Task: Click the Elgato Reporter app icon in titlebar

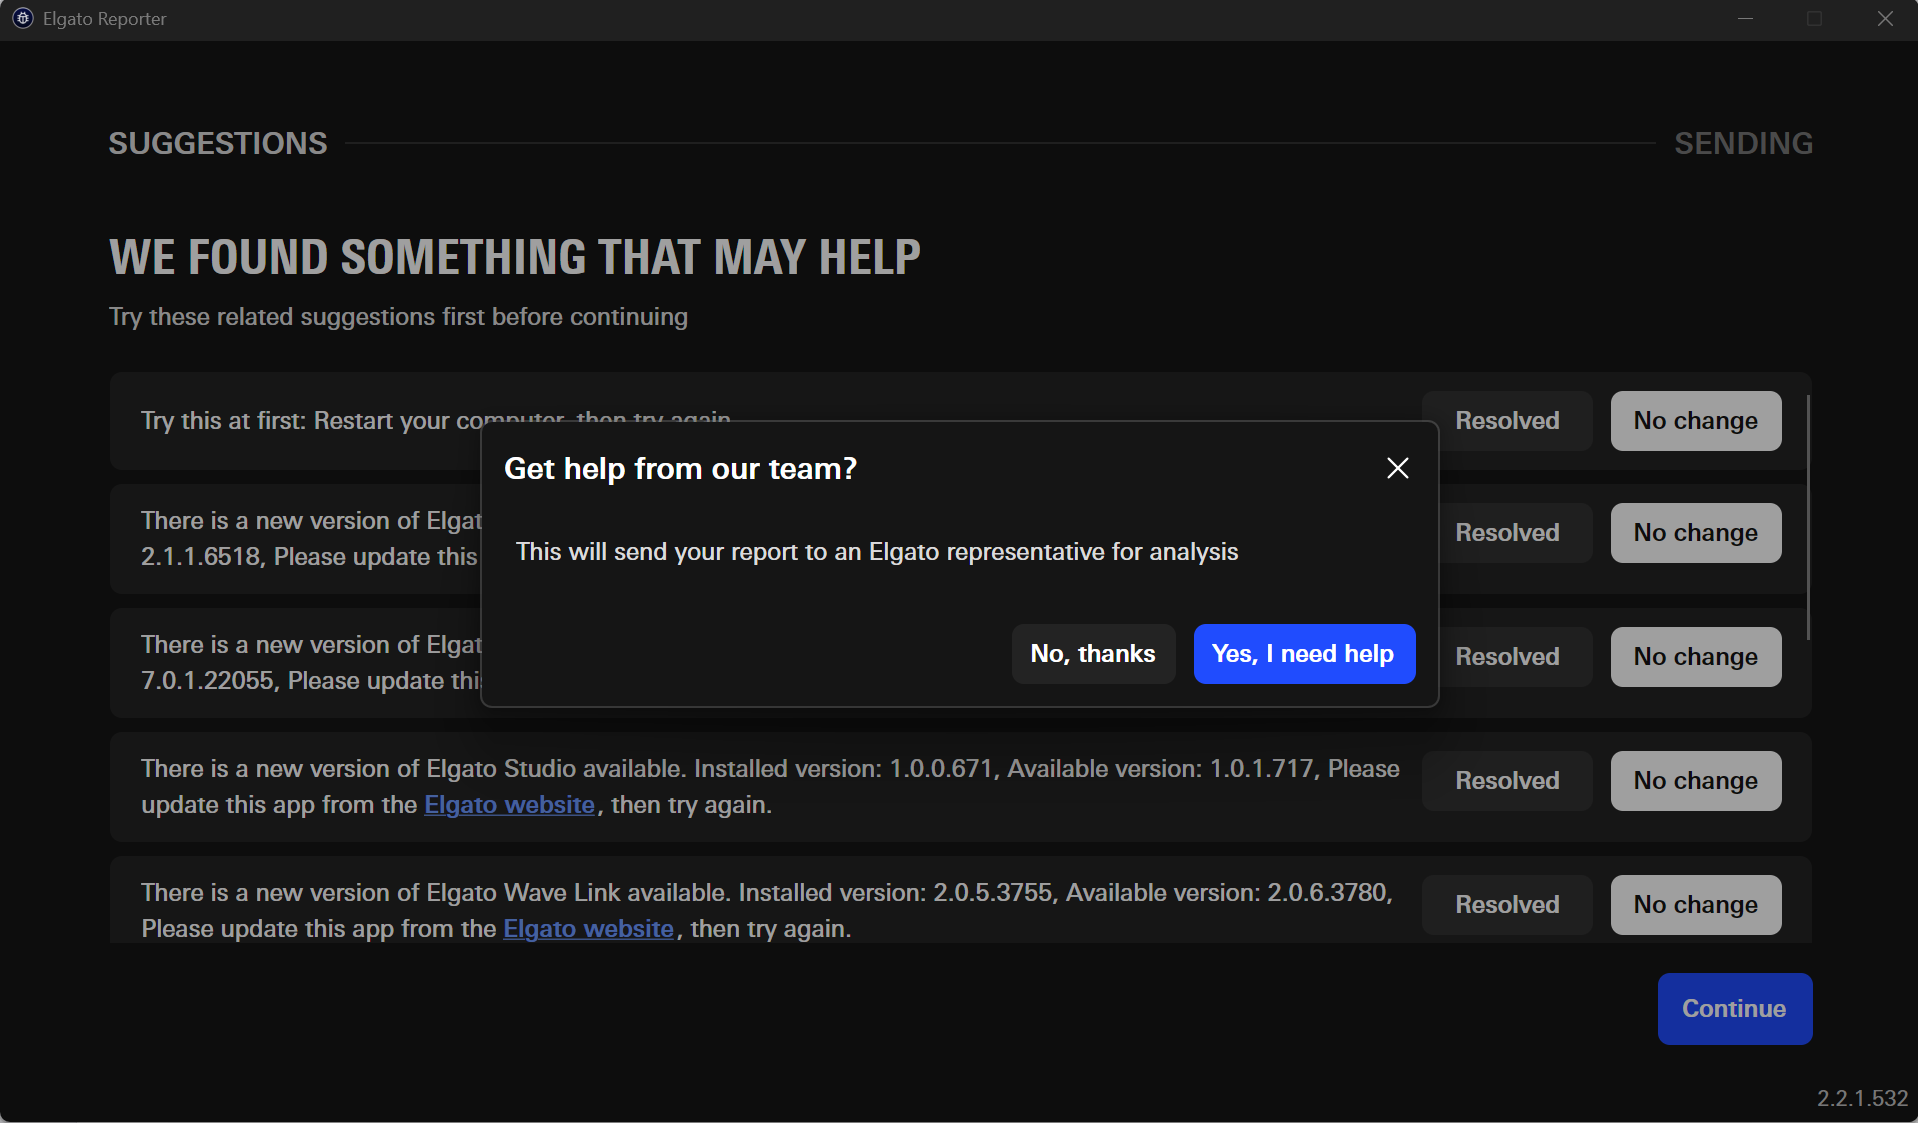Action: coord(21,18)
